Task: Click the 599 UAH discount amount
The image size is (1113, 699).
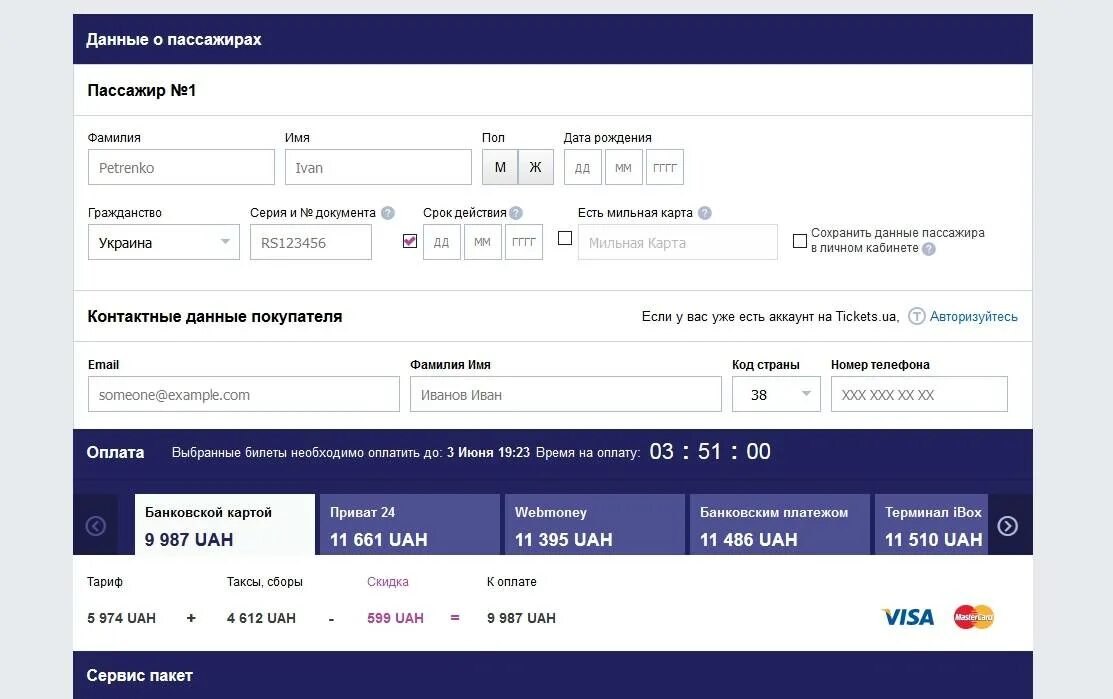Action: pyautogui.click(x=395, y=618)
